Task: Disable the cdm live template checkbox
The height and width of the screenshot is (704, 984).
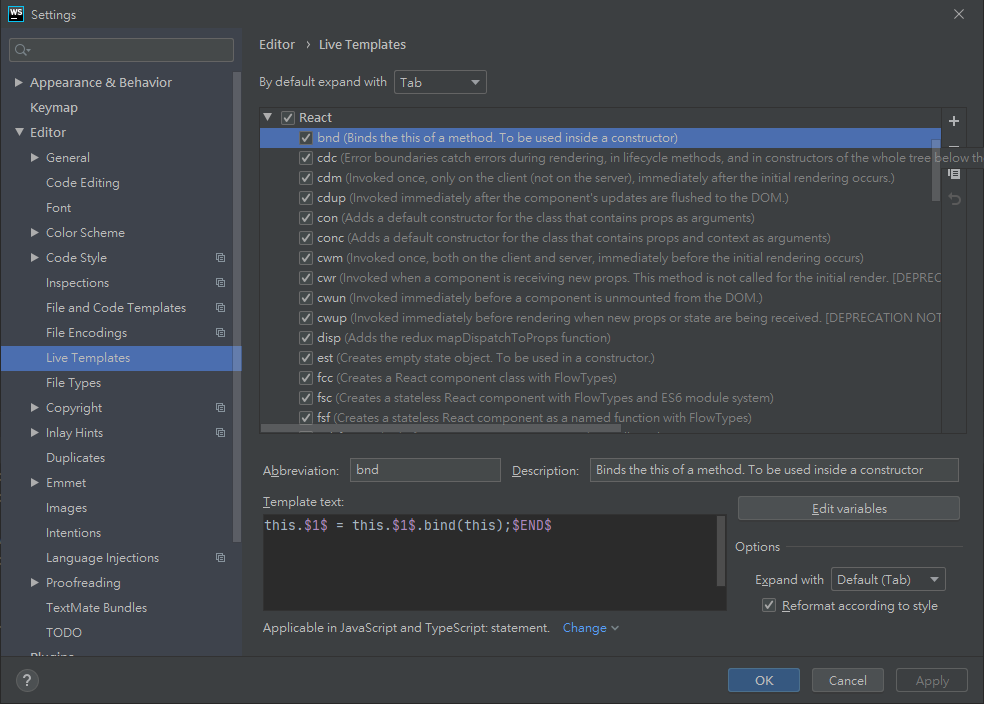Action: [306, 178]
